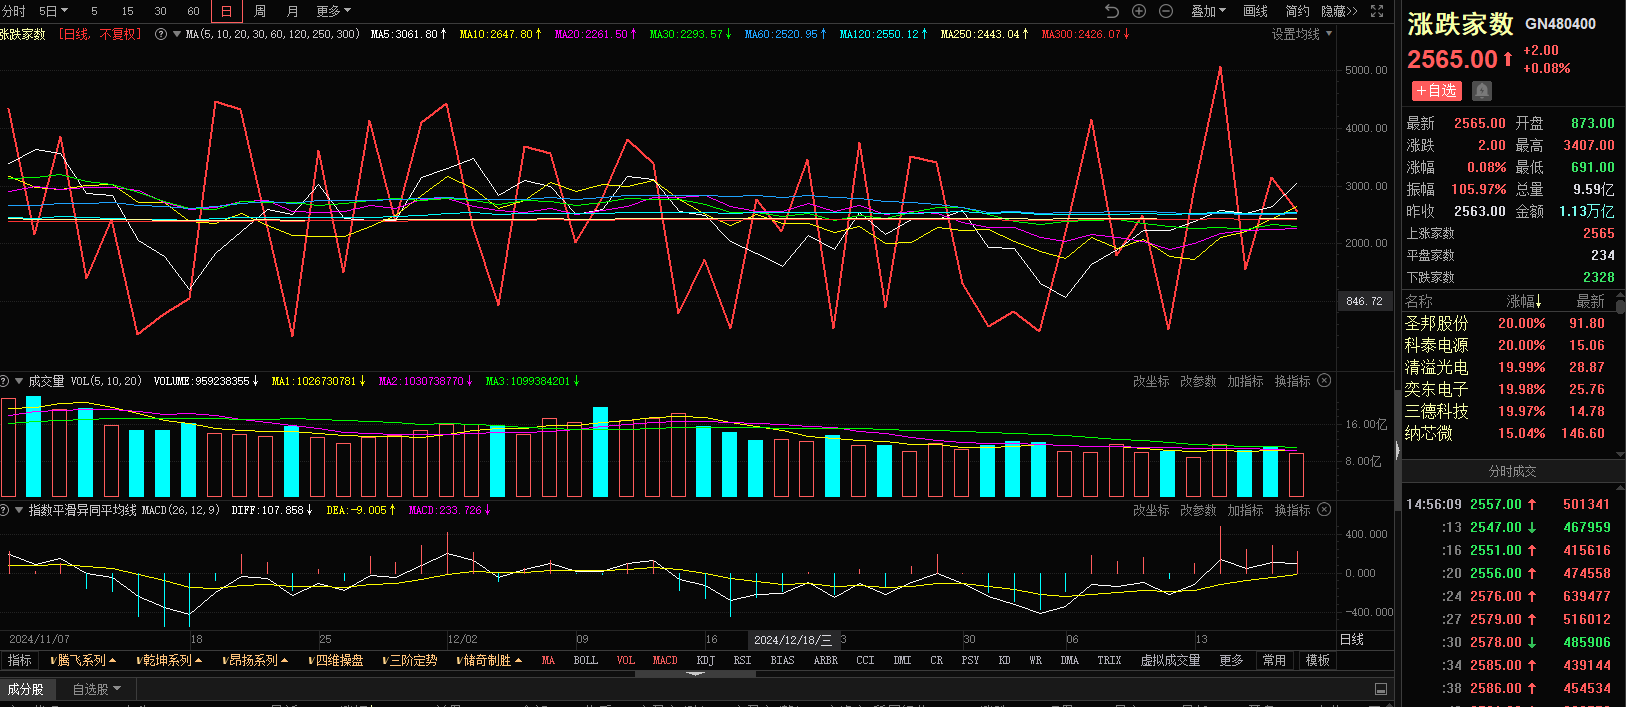
Task: Switch to the 成分股 tab
Action: 25,689
